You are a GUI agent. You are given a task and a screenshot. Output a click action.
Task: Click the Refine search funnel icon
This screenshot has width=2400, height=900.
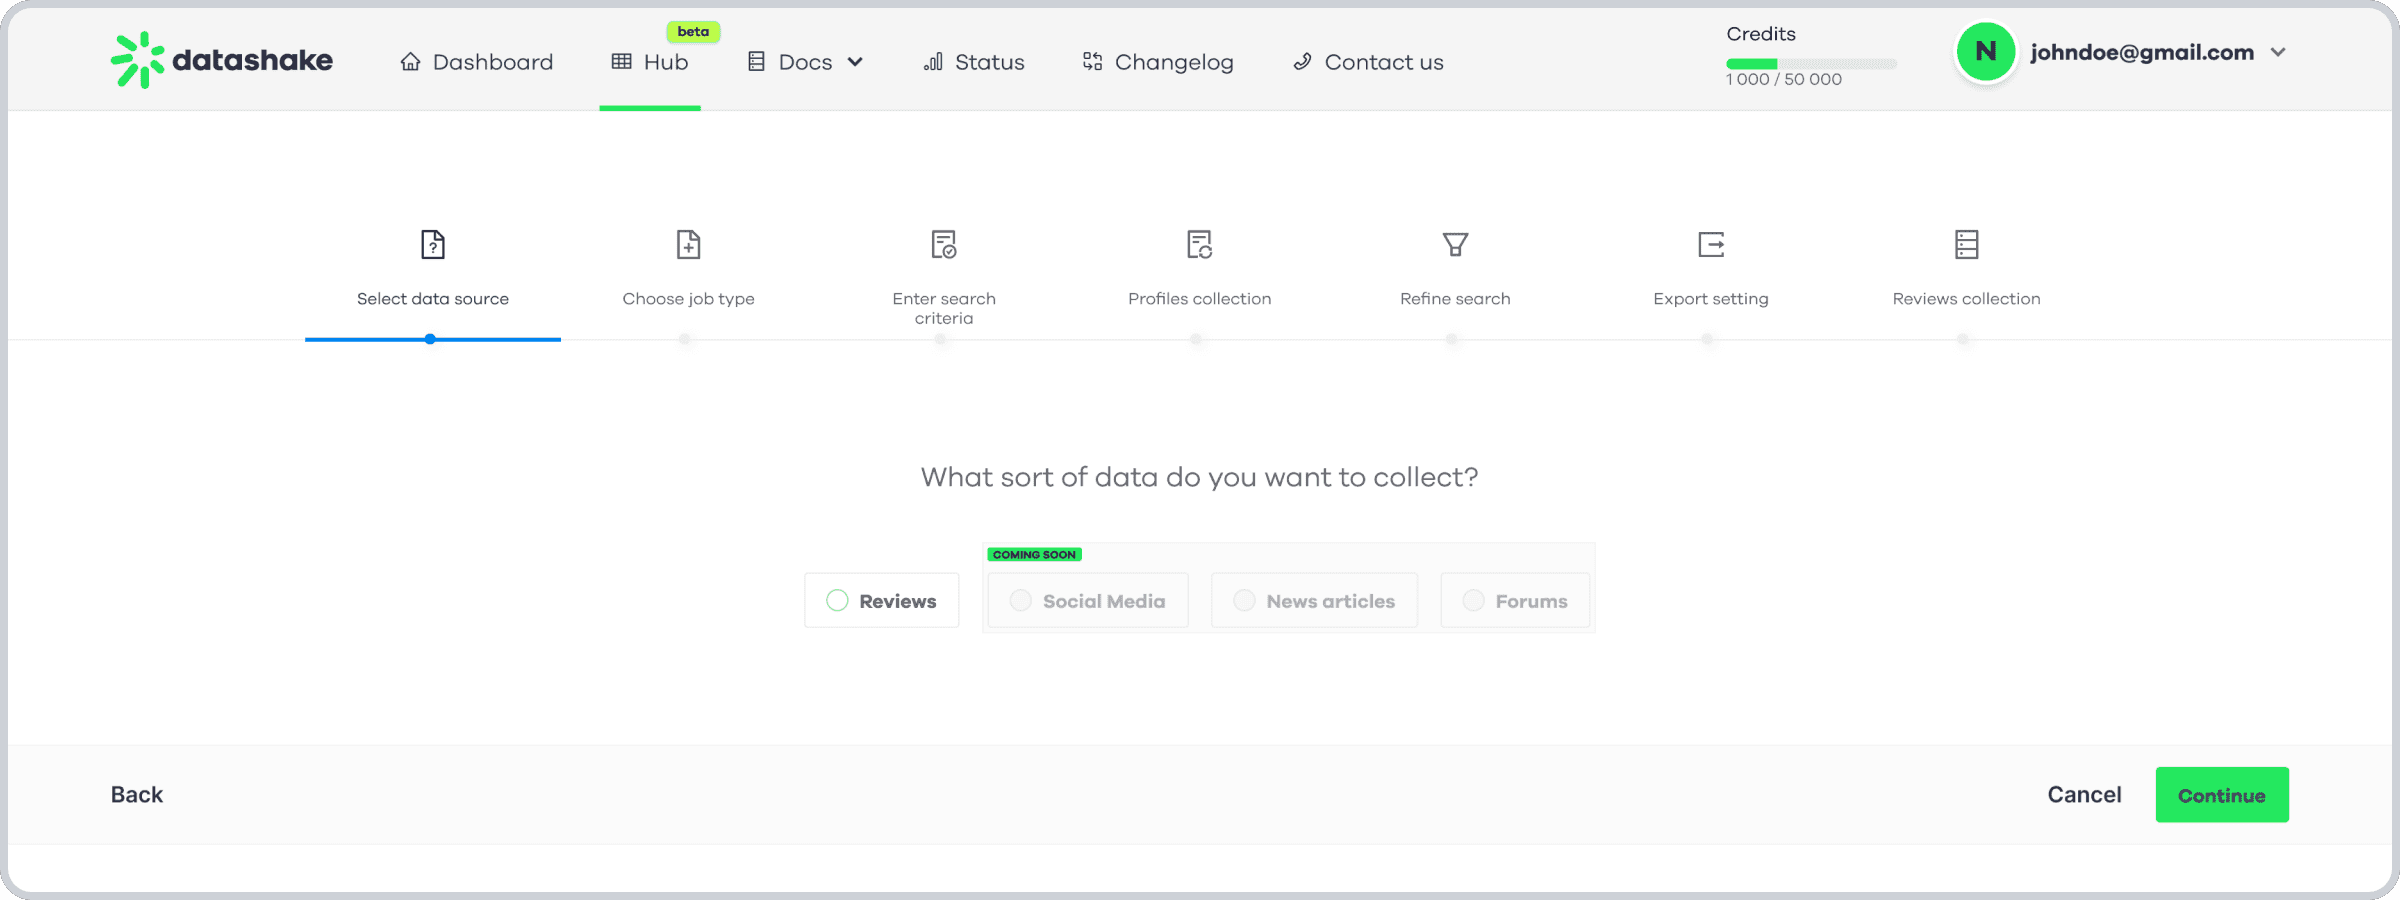click(x=1455, y=245)
